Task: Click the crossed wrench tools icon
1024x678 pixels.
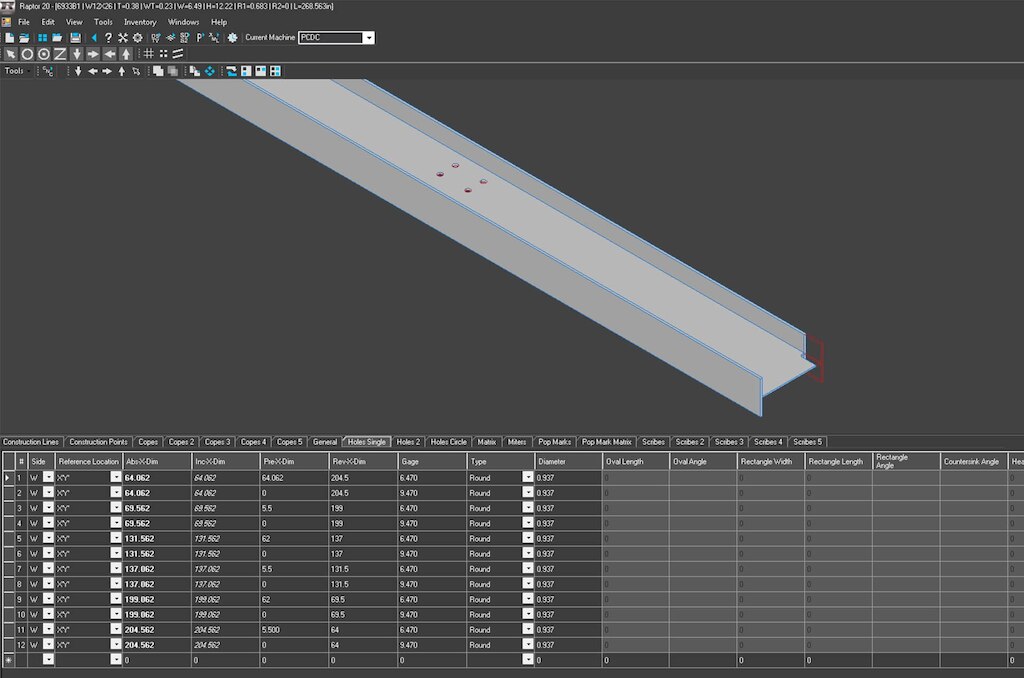Action: coord(123,38)
